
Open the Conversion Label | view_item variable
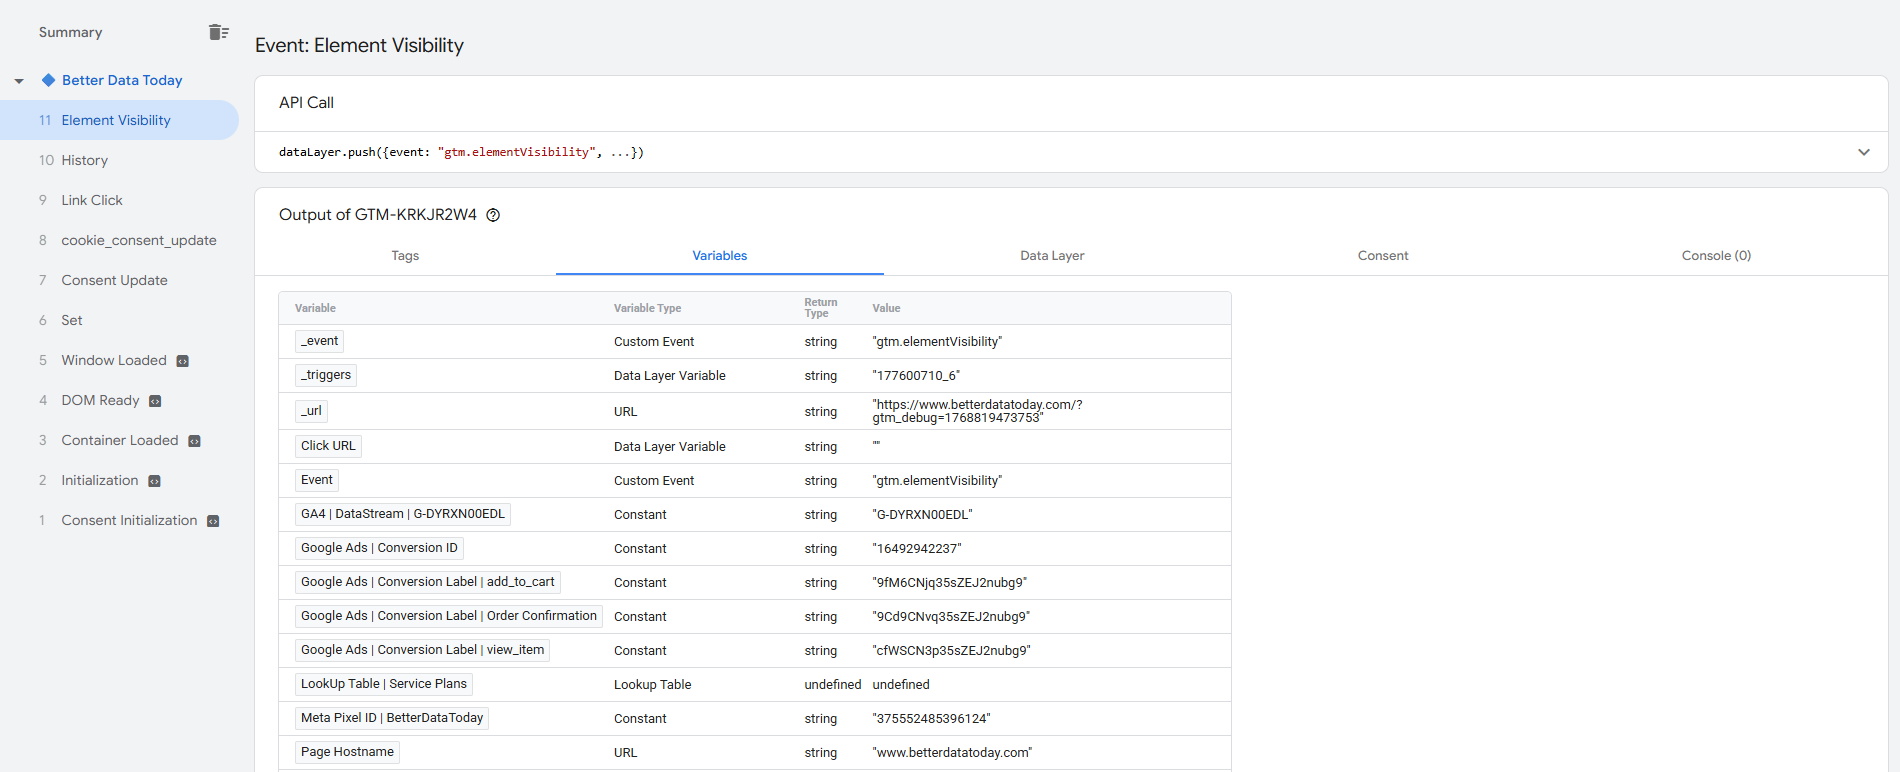tap(422, 650)
